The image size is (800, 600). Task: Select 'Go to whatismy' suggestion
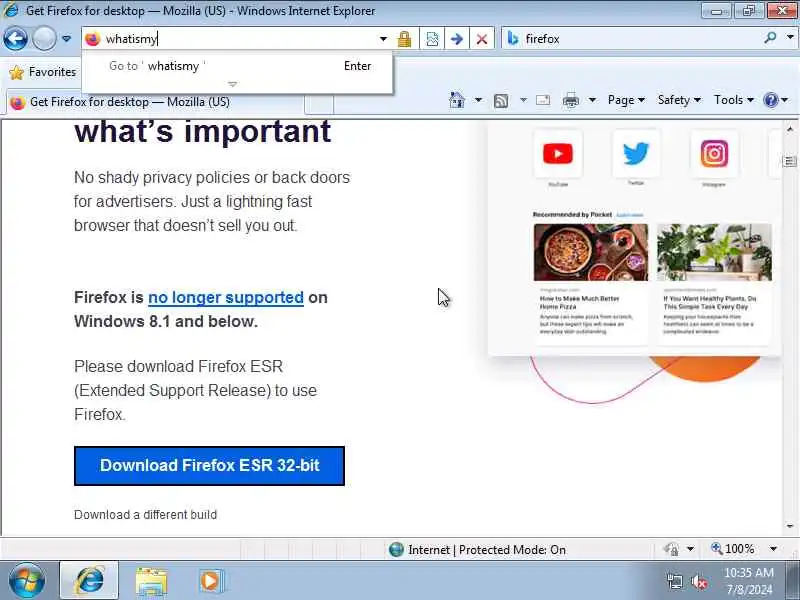coord(237,66)
